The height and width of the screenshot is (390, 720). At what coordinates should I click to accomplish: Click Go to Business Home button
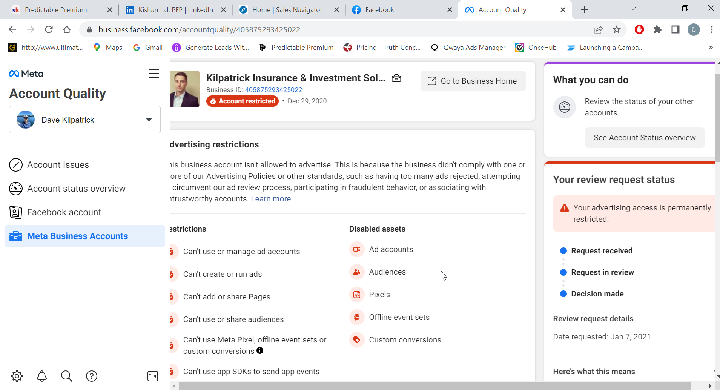click(473, 81)
